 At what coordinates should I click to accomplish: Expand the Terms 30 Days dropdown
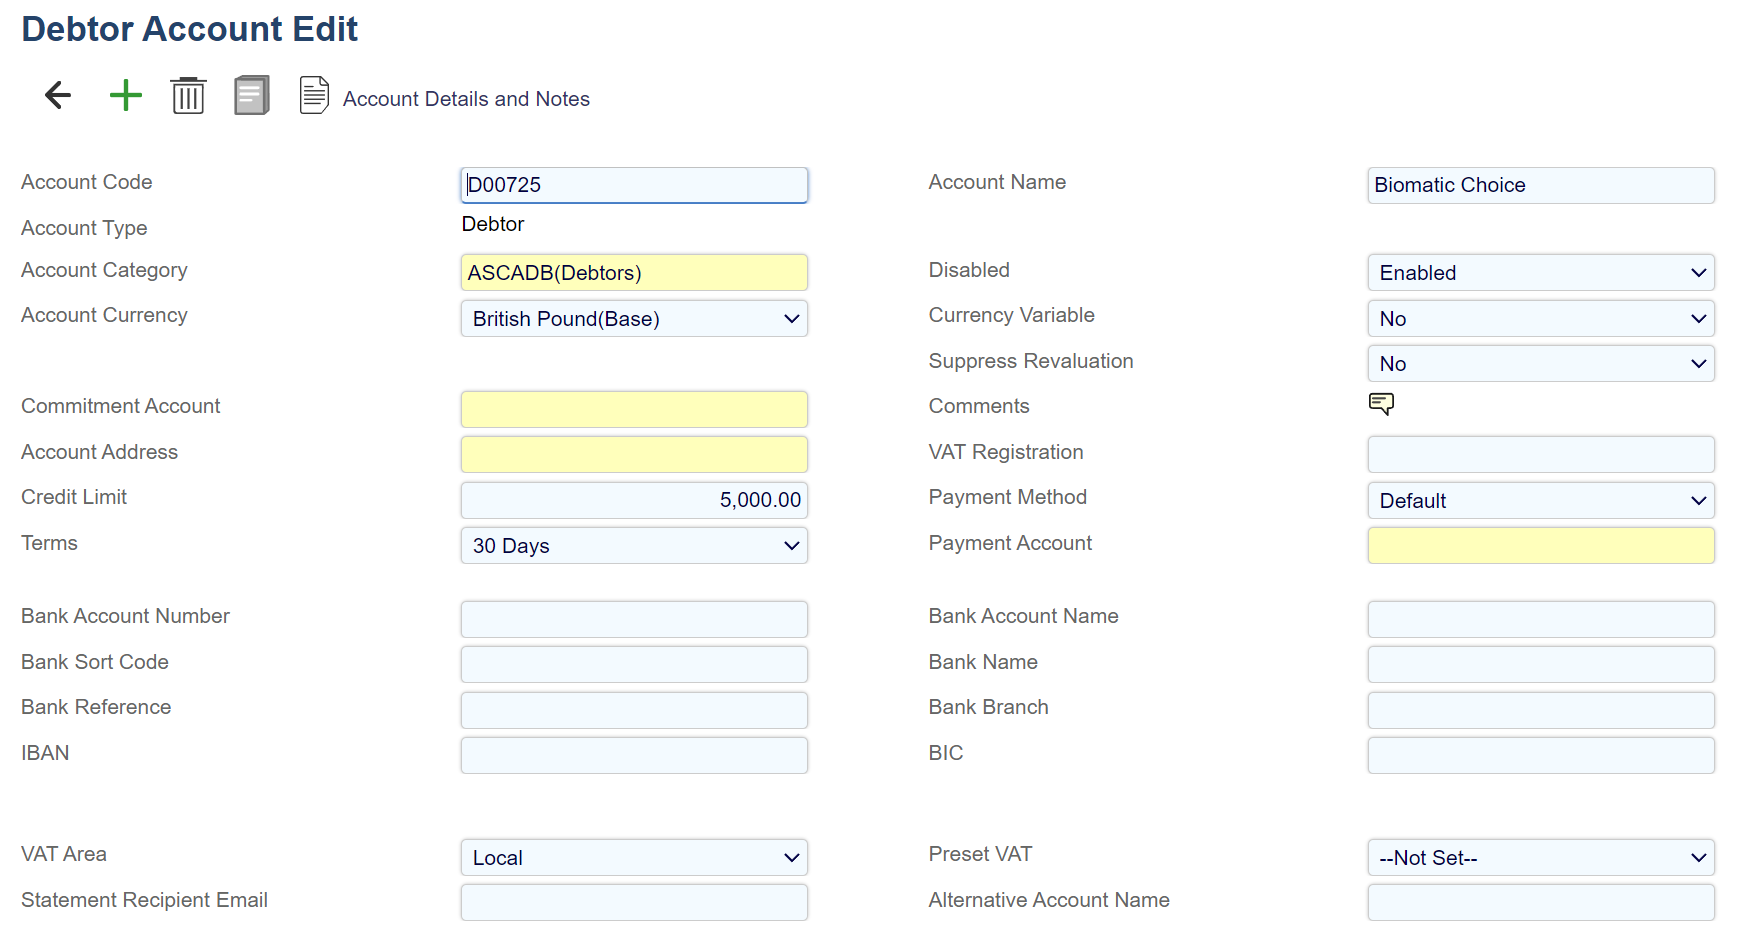[x=634, y=546]
